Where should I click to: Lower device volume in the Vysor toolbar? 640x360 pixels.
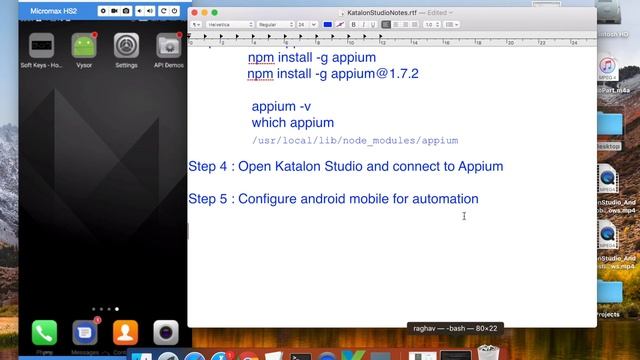tap(140, 11)
